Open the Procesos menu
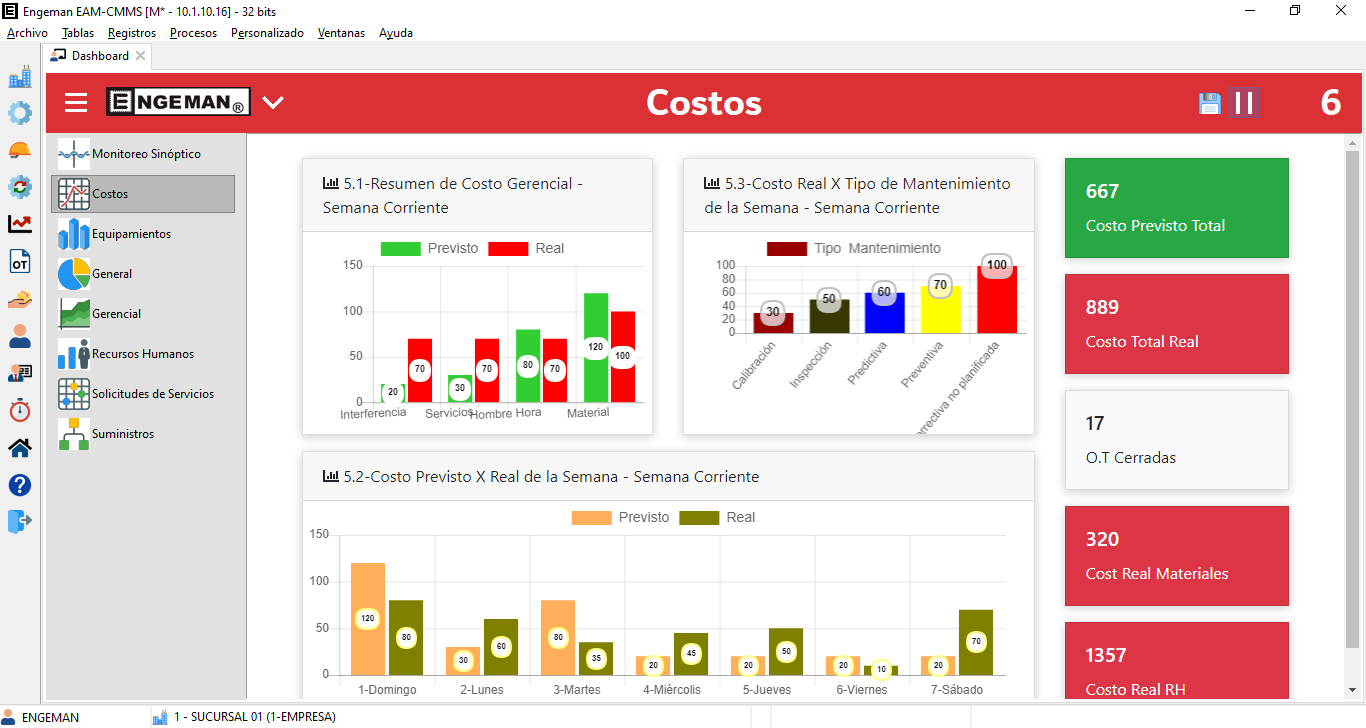The width and height of the screenshot is (1366, 728). coord(193,33)
